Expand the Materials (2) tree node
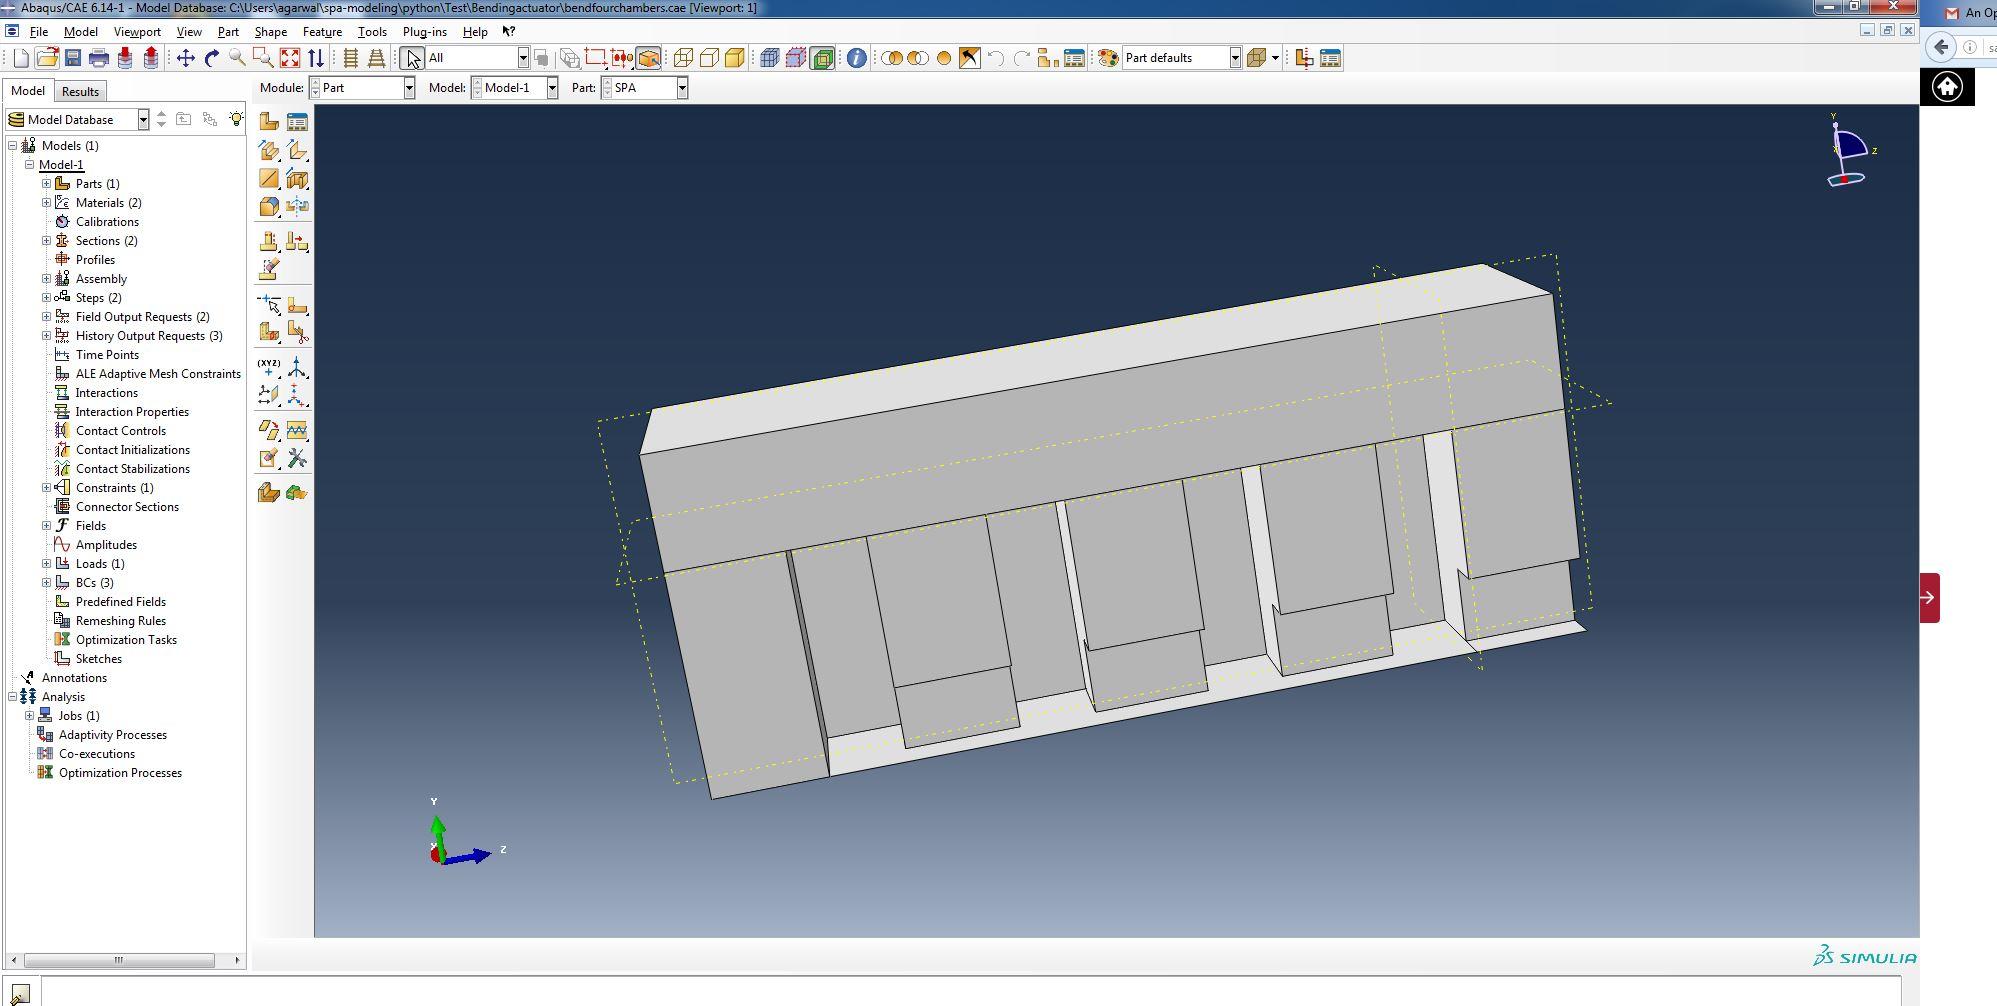This screenshot has height=1006, width=1997. 46,203
